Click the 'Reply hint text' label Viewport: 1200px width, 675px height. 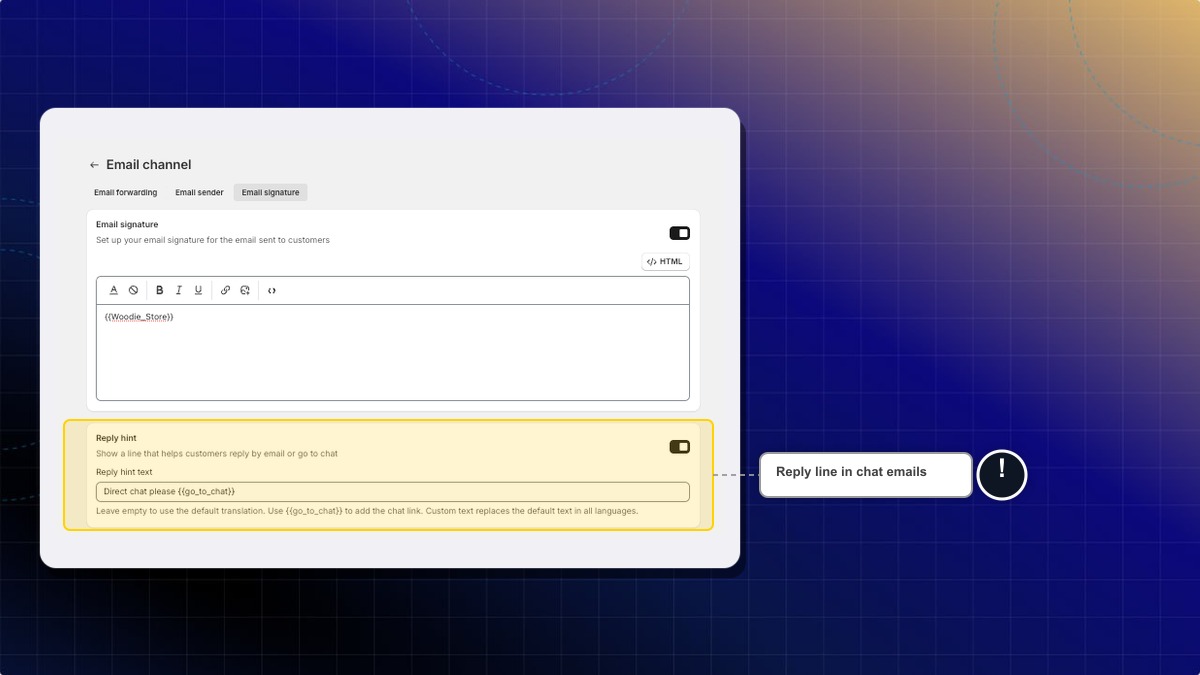(124, 472)
